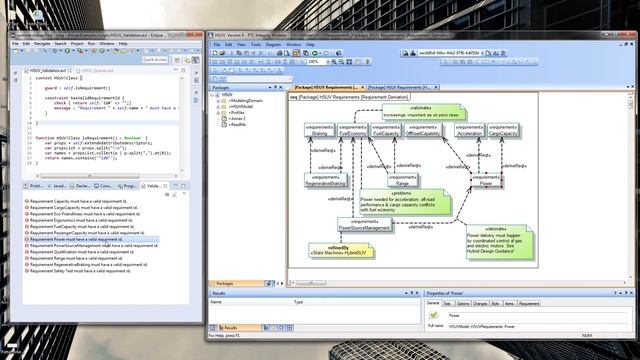Click green Run button in Eclipse toolbar
The height and width of the screenshot is (360, 640).
pyautogui.click(x=67, y=51)
